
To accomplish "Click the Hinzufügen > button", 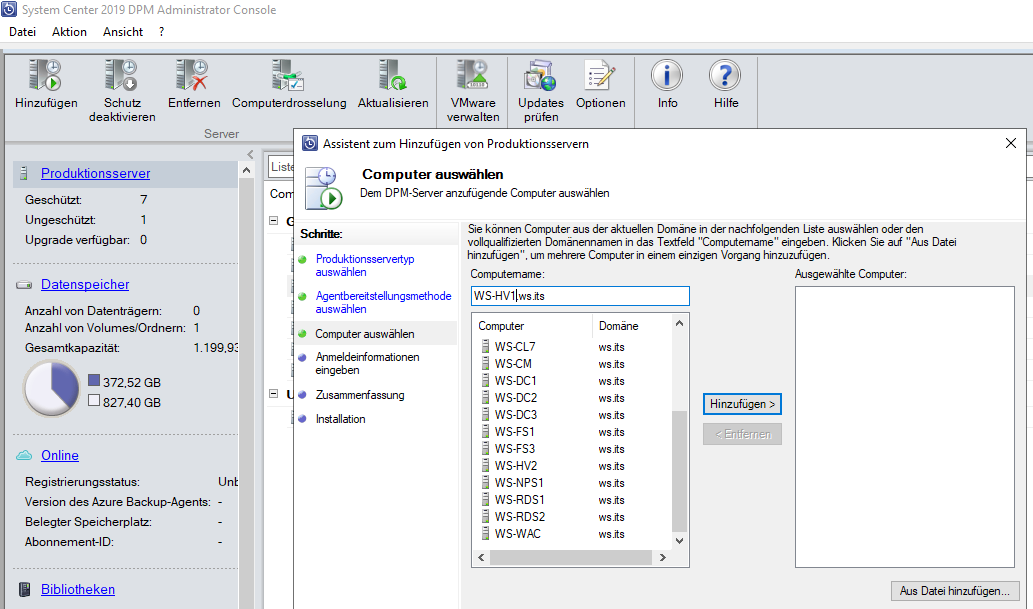I will click(742, 404).
